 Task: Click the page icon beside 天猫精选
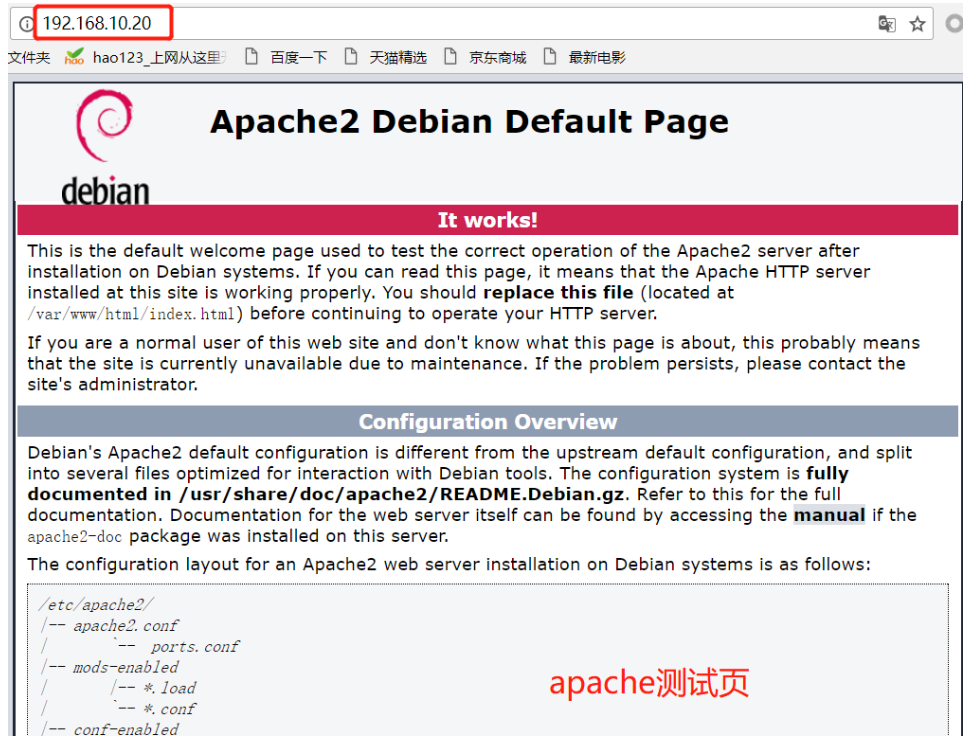[350, 57]
